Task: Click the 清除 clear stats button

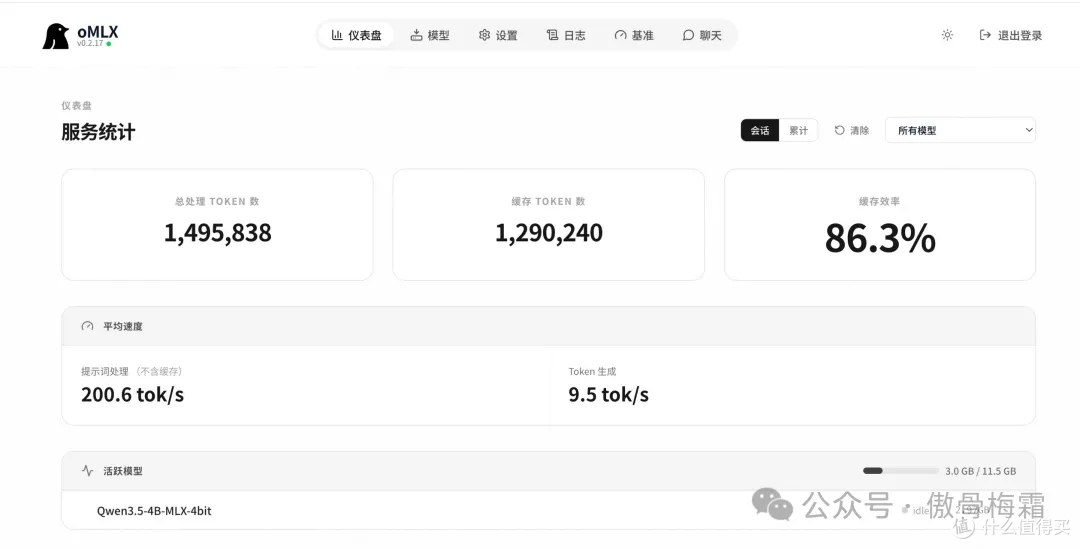Action: tap(852, 130)
